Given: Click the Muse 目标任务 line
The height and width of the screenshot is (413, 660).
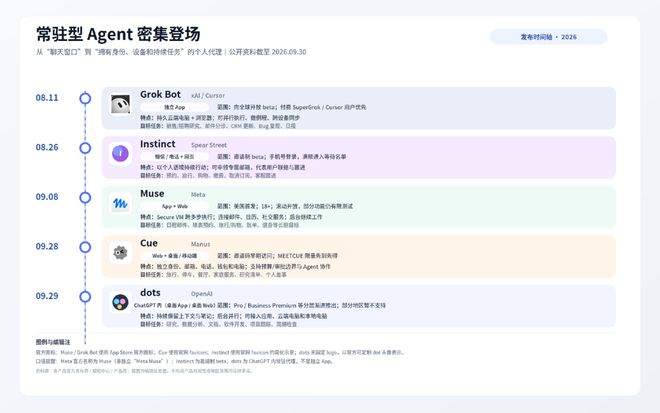Looking at the screenshot, I should [219, 225].
